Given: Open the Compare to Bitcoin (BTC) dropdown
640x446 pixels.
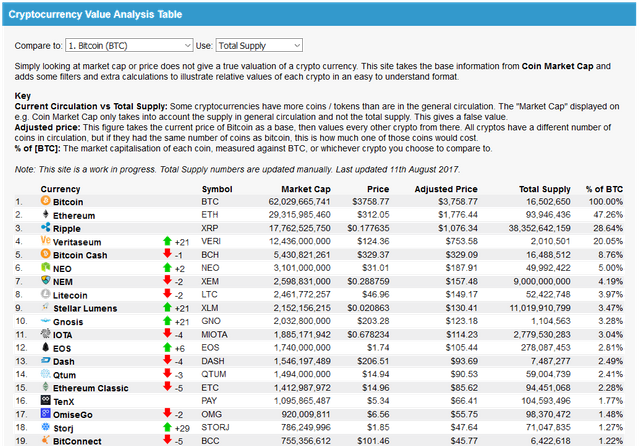Looking at the screenshot, I should click(129, 45).
